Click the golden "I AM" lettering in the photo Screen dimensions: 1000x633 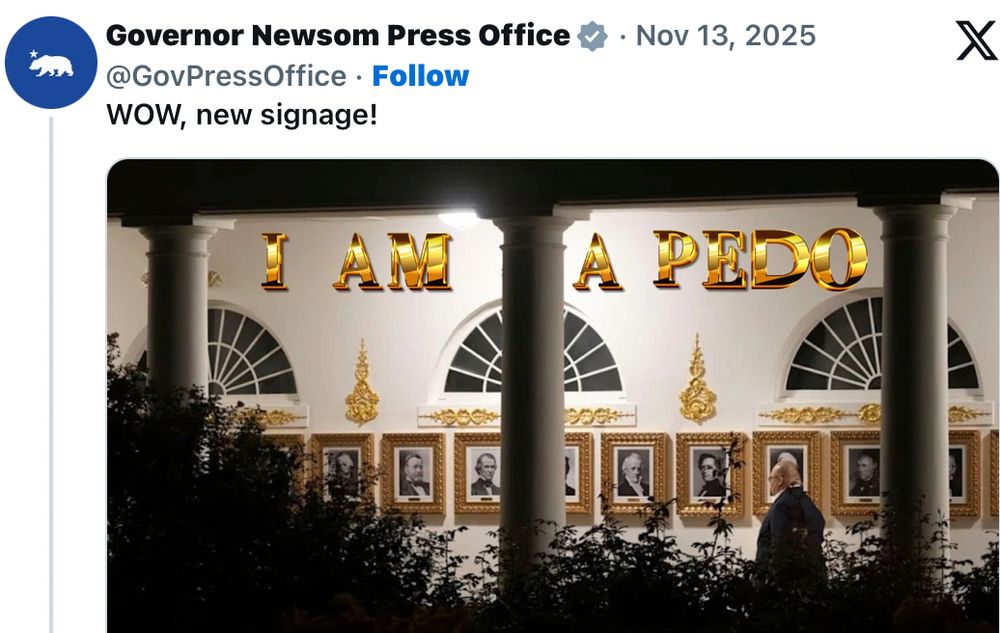(356, 261)
